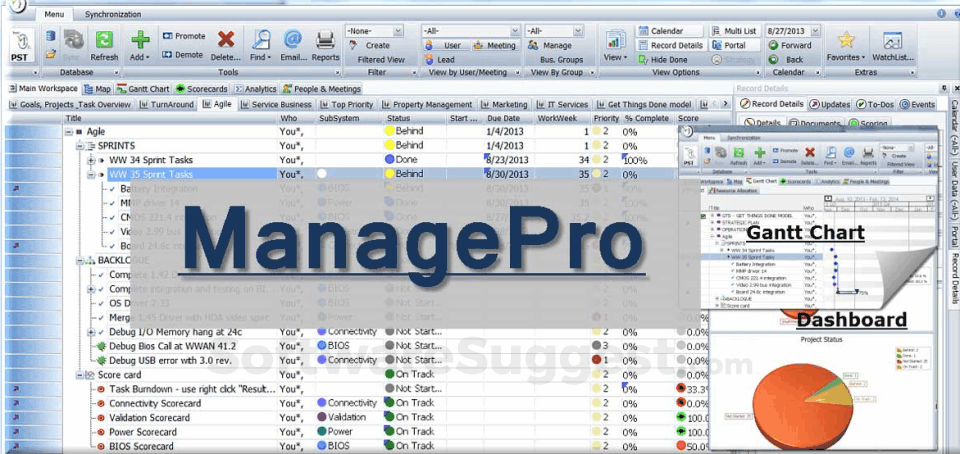Switch to Multi List view
The image size is (960, 454).
pyautogui.click(x=735, y=31)
